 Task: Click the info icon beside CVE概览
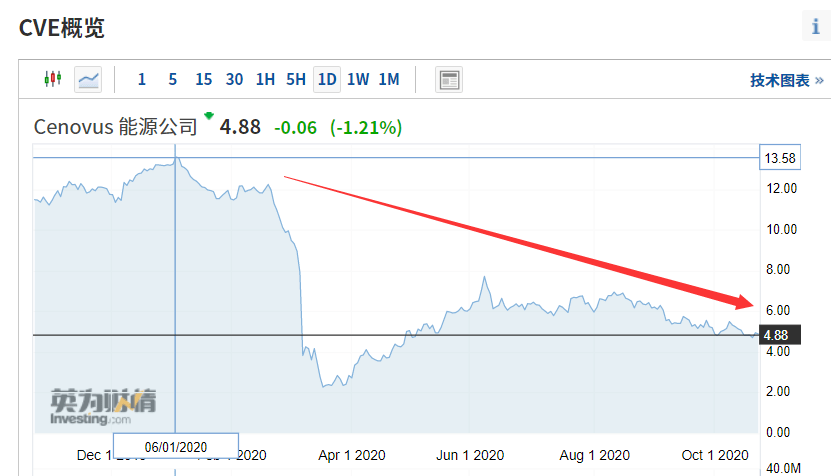coord(815,27)
